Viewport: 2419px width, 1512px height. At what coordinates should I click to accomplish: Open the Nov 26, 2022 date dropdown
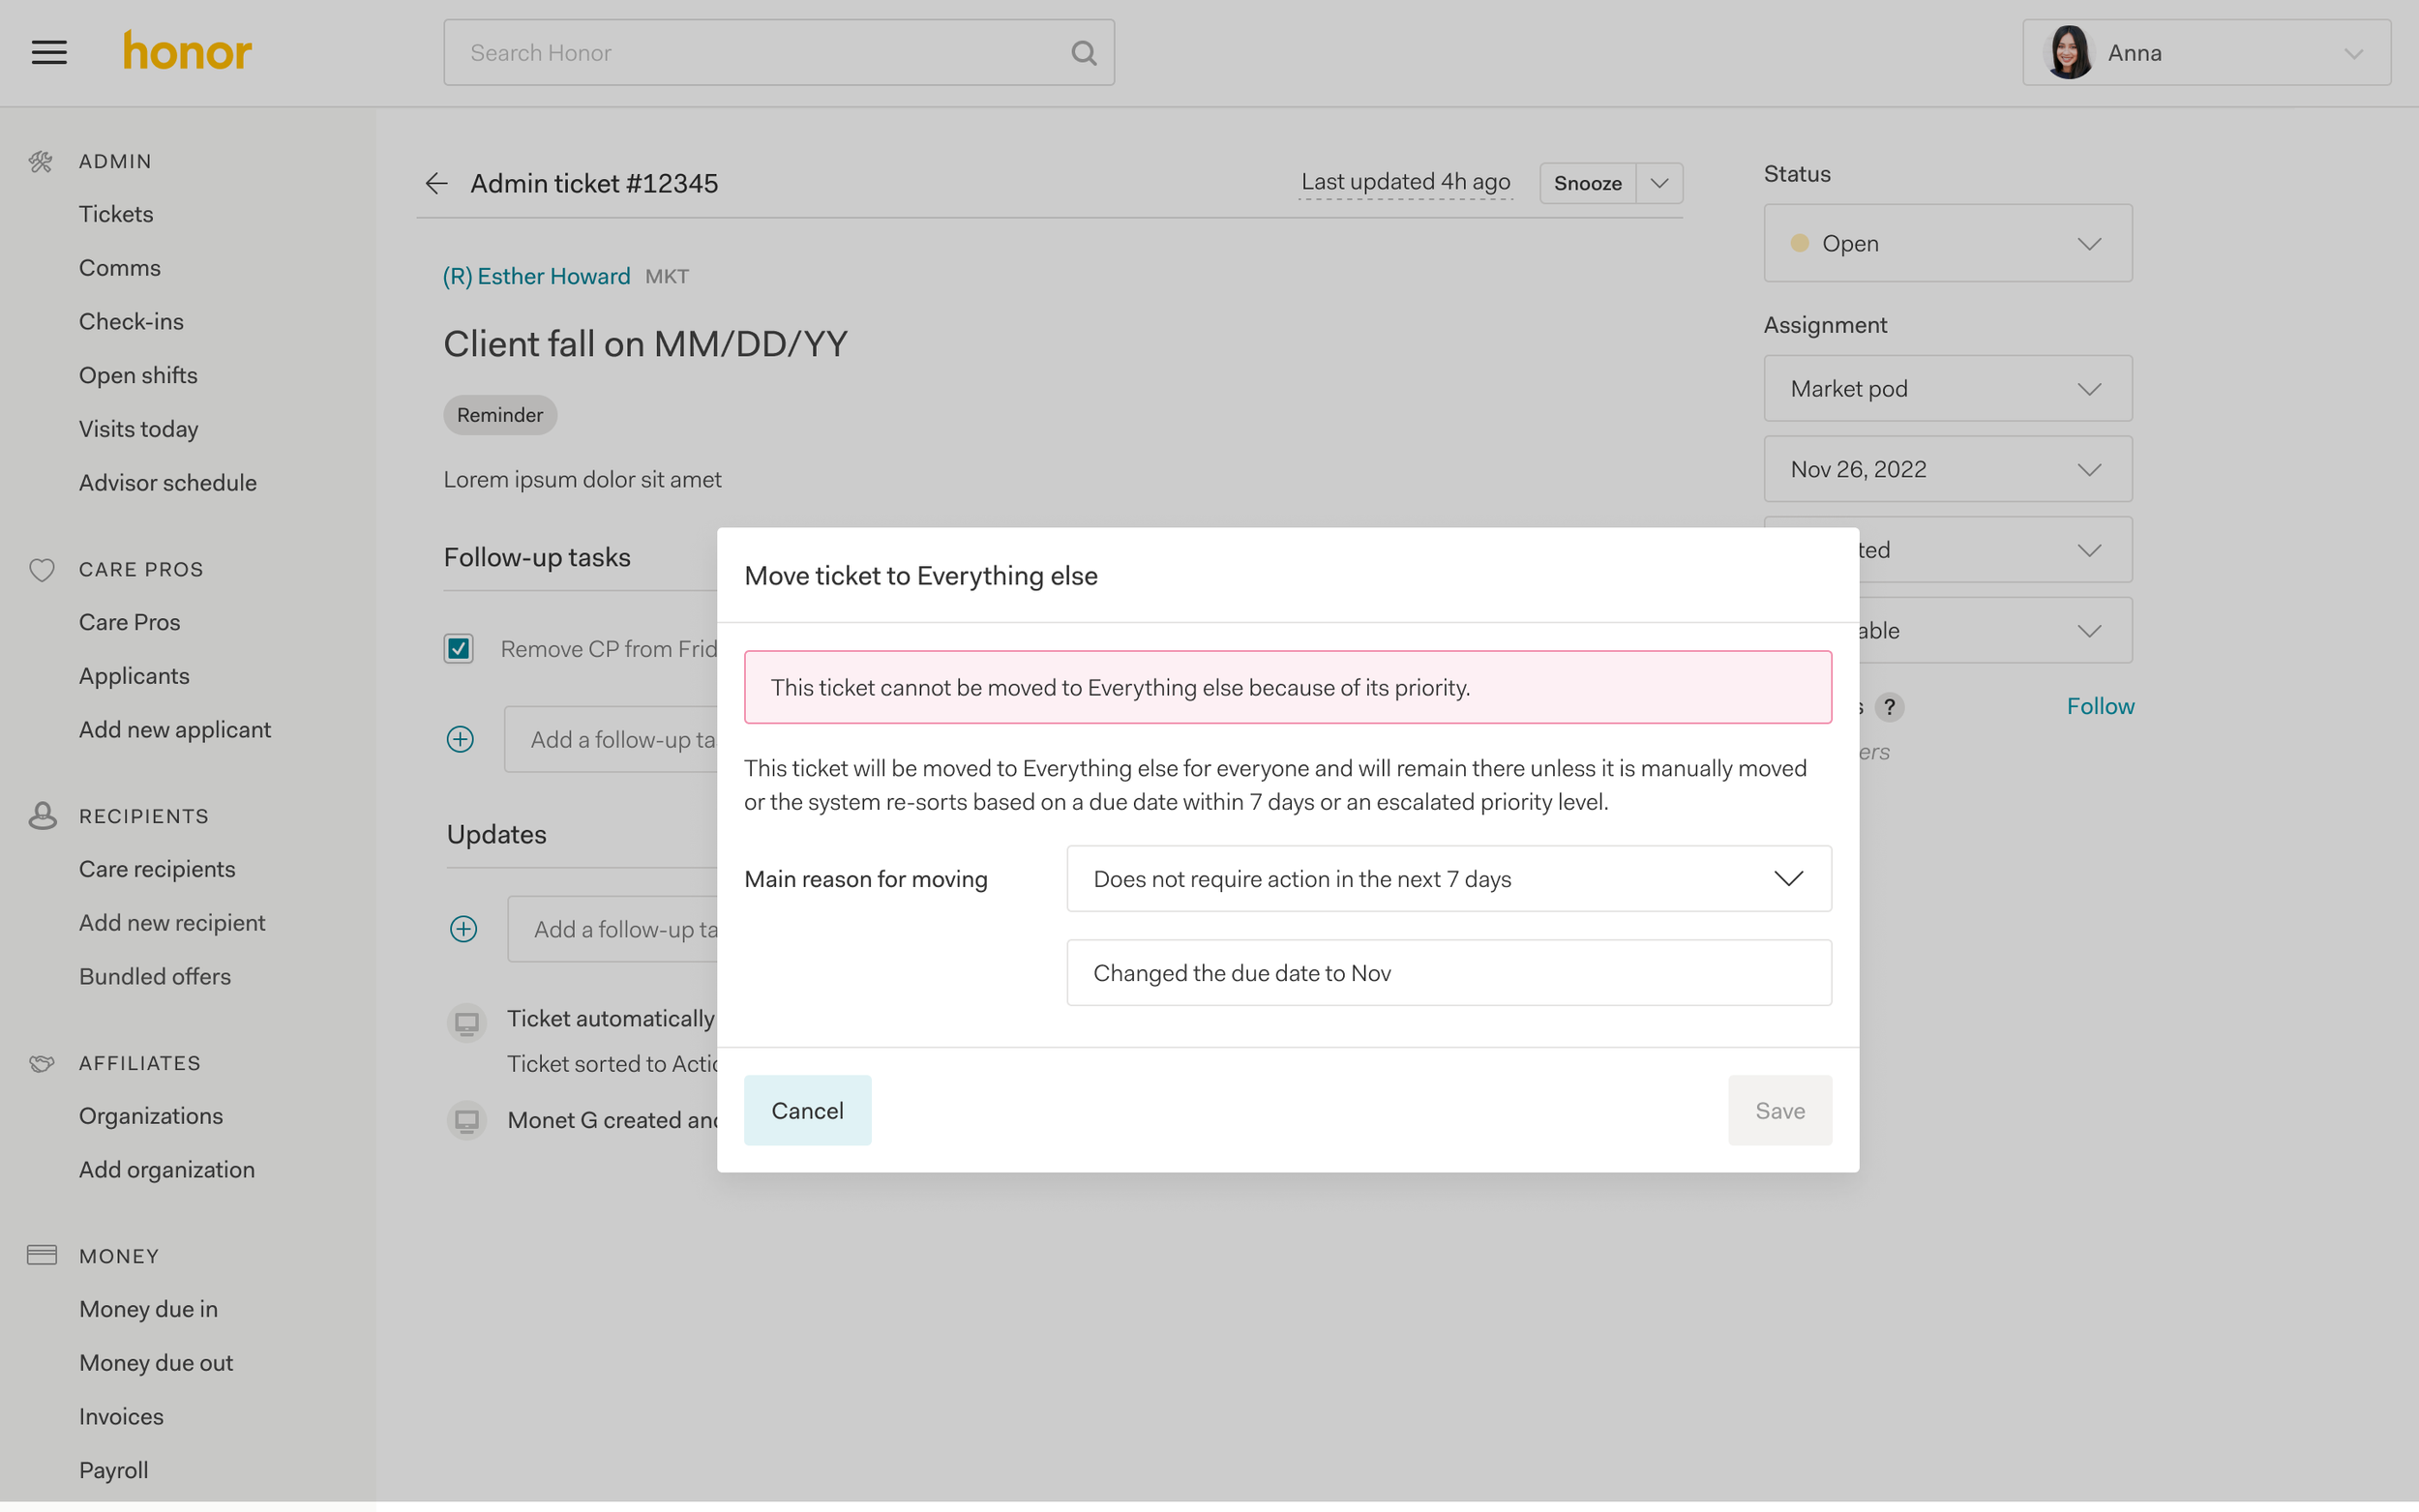1947,469
